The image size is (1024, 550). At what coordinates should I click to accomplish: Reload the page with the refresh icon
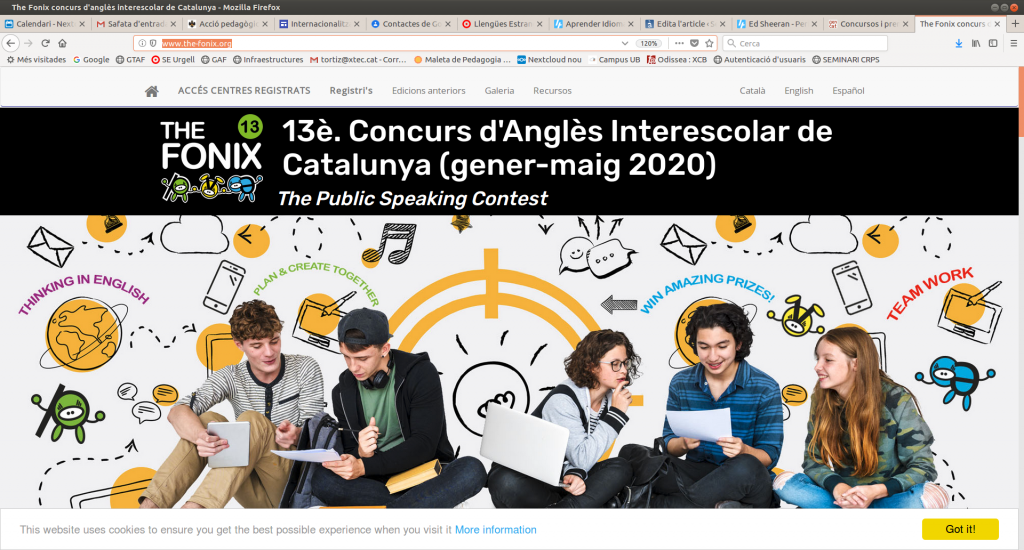coord(45,43)
